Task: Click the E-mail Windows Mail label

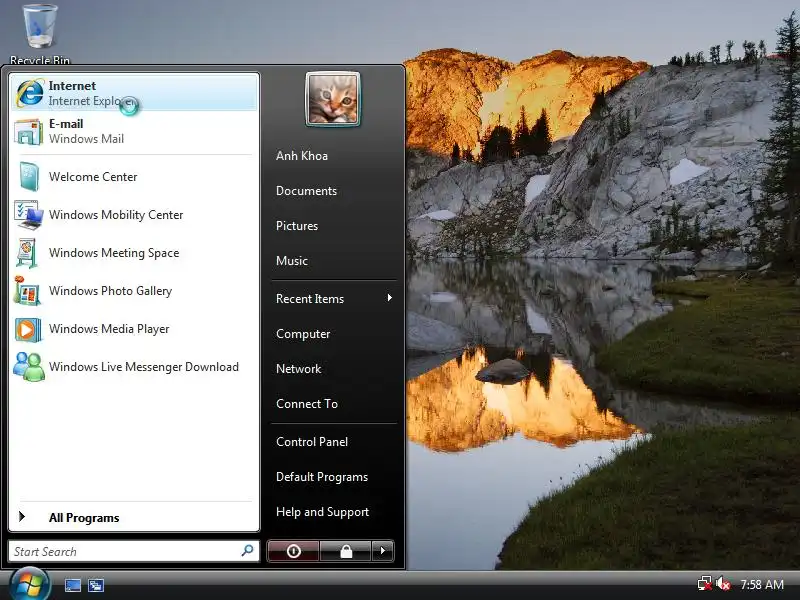Action: click(x=86, y=132)
